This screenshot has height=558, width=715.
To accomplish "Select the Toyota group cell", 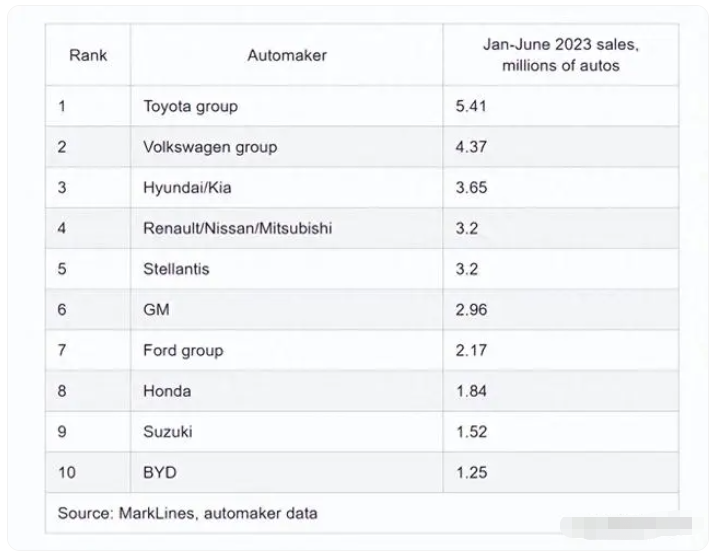I will [x=191, y=106].
